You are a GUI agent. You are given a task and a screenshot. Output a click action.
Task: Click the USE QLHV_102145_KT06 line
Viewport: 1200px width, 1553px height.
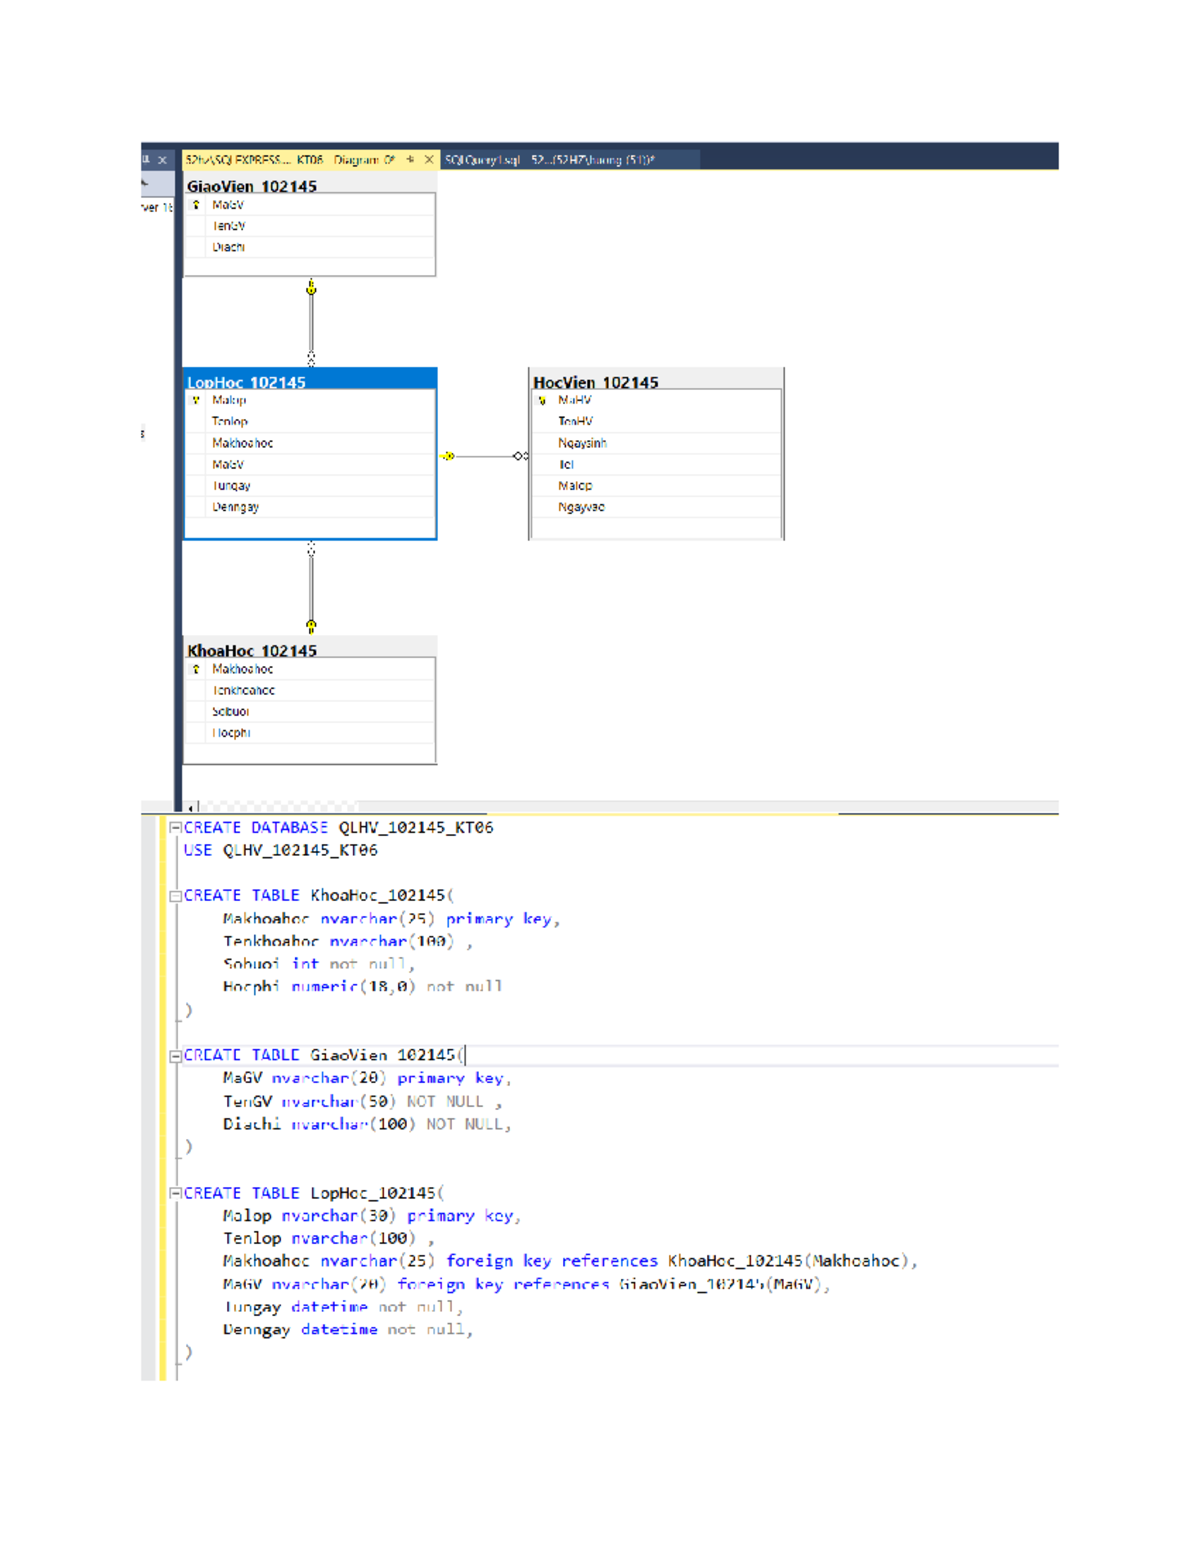point(281,851)
